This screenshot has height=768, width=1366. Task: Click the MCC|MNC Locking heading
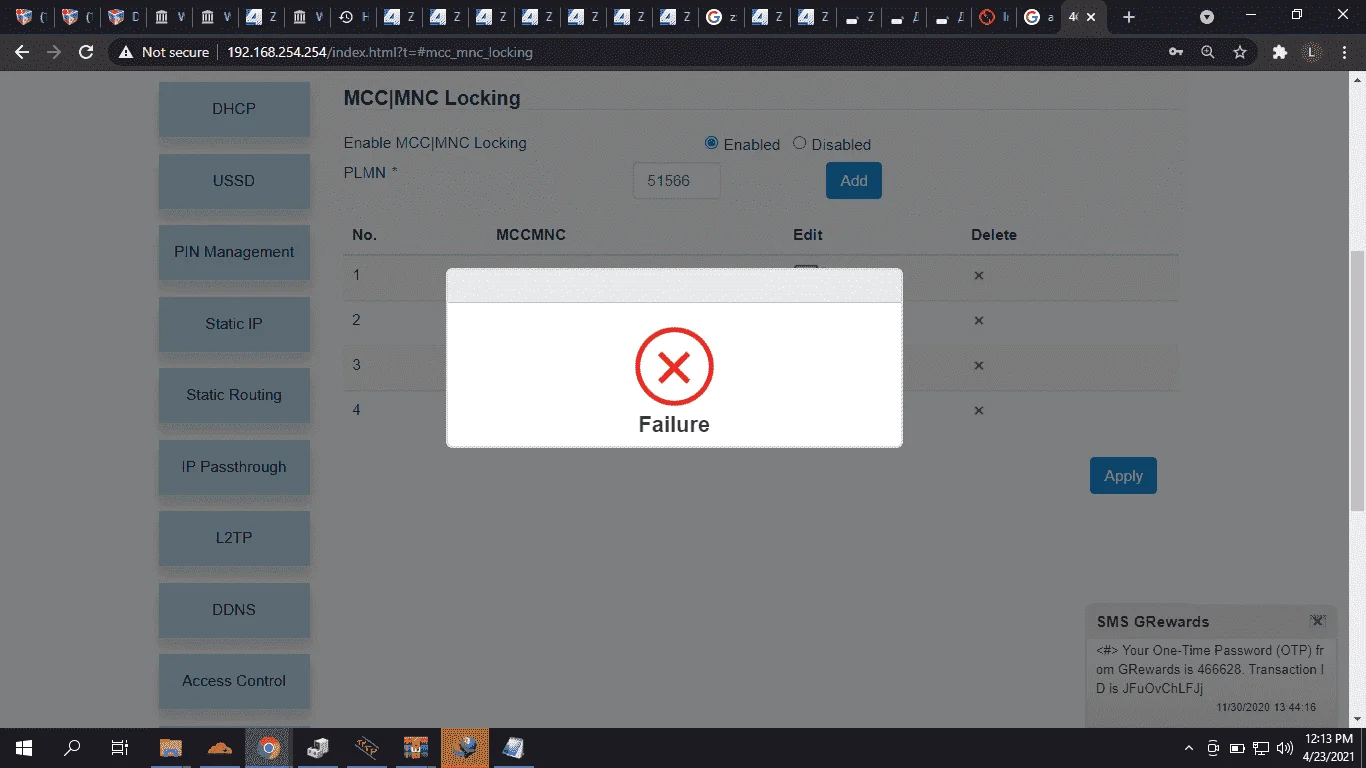click(432, 98)
